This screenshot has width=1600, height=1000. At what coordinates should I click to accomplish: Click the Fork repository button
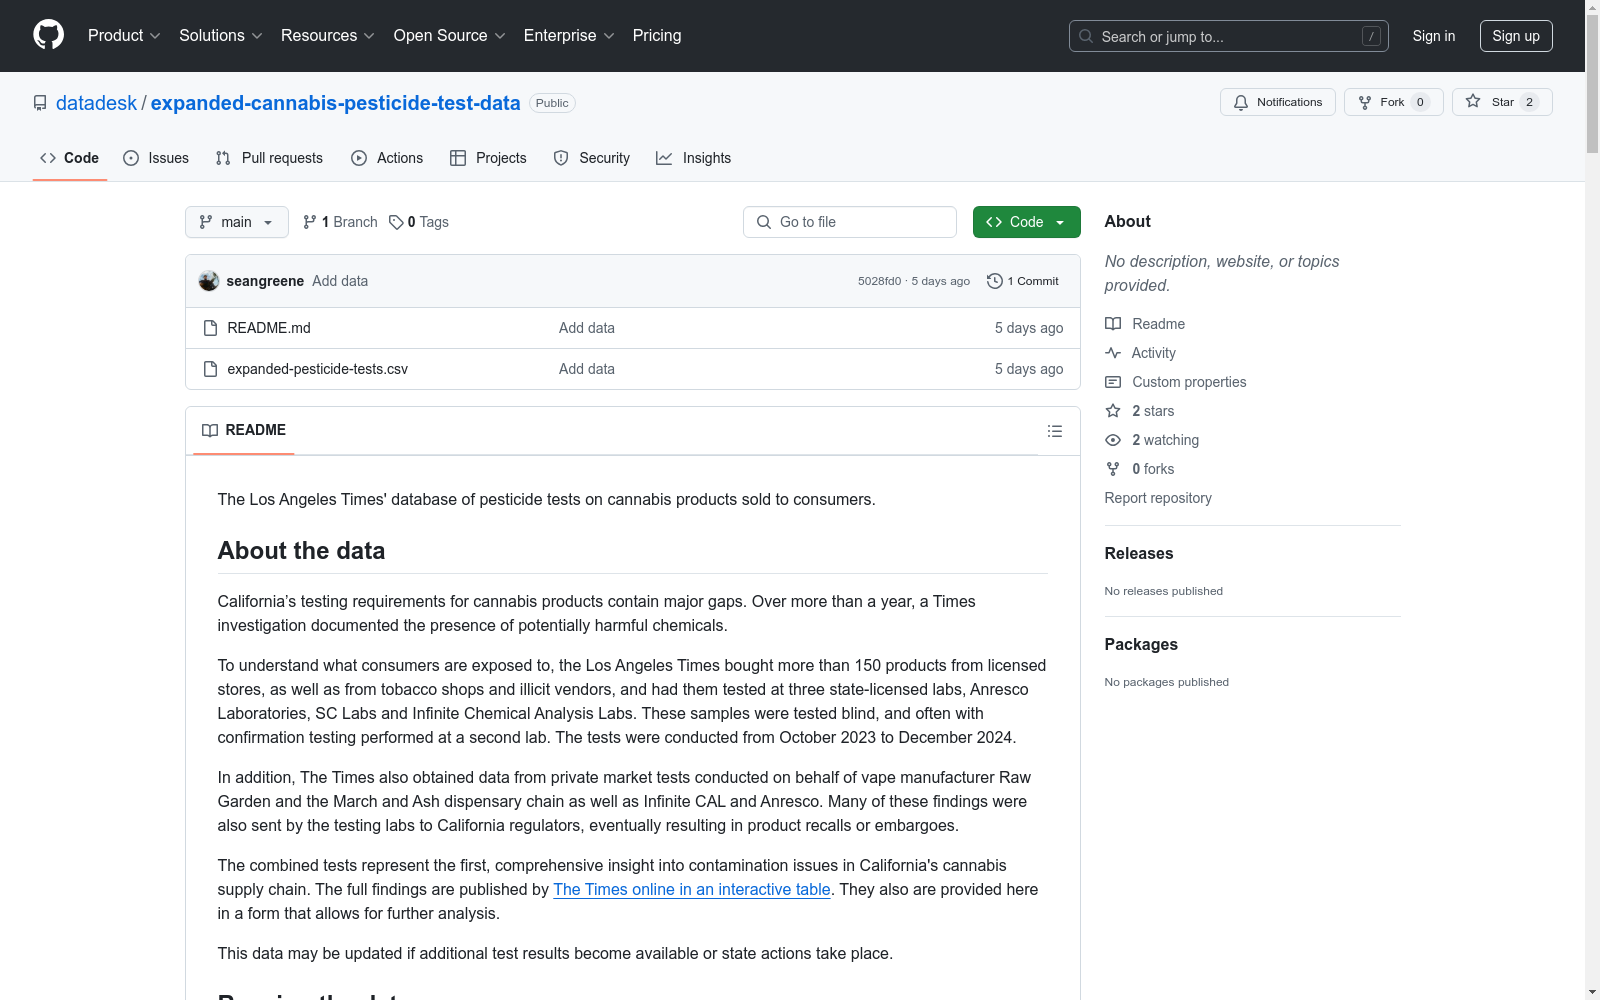coord(1394,102)
